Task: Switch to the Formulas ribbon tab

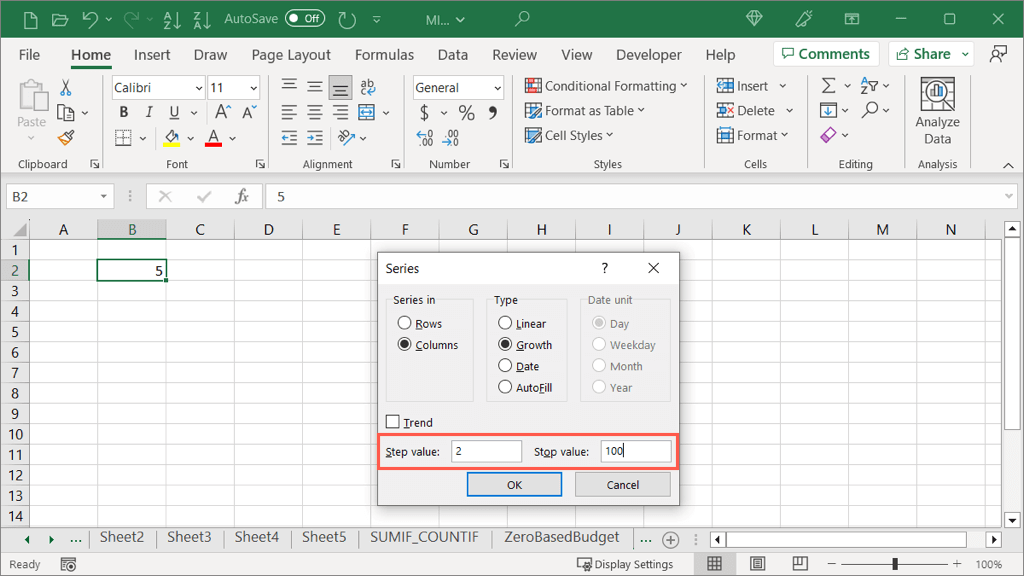Action: point(384,55)
